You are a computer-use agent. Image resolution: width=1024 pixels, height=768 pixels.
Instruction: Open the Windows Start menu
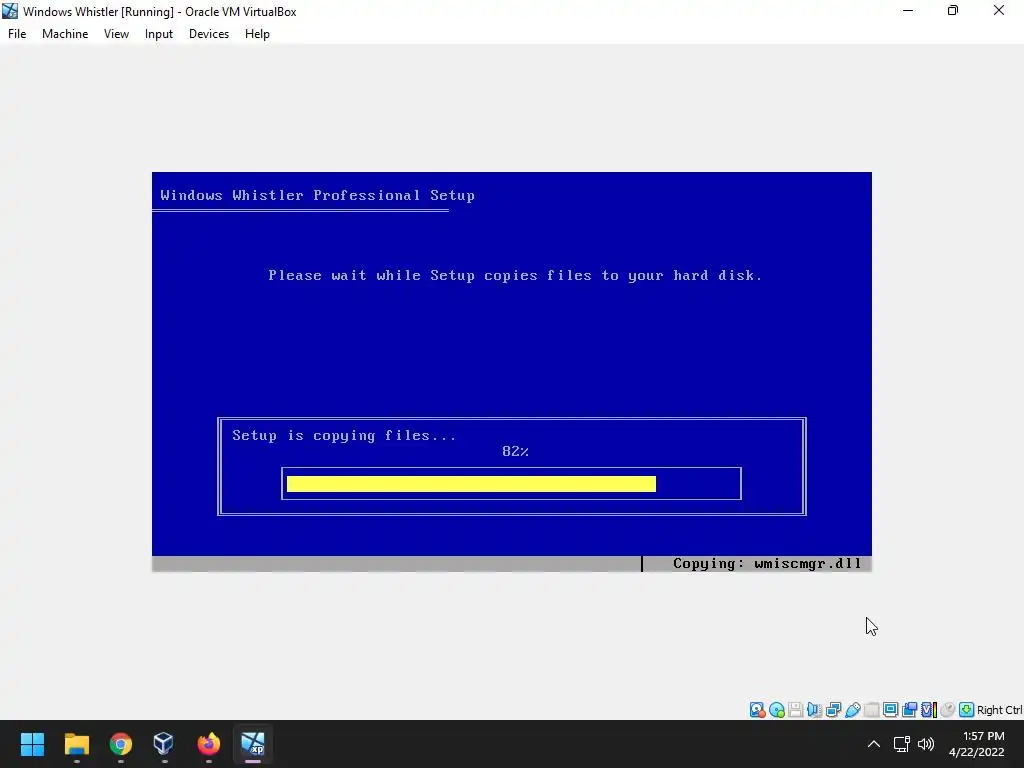pyautogui.click(x=32, y=744)
